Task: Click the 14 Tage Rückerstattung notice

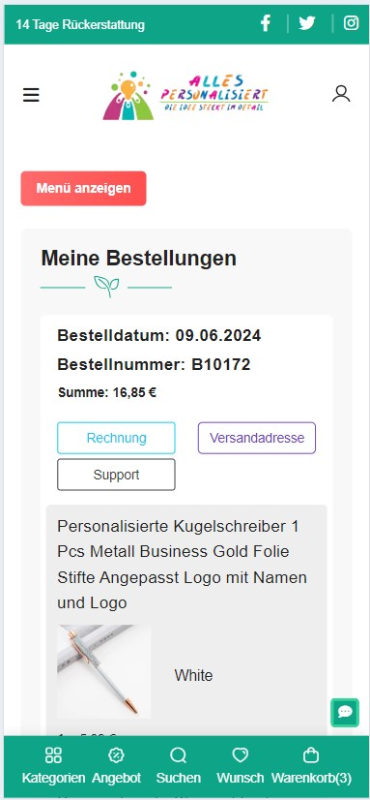Action: click(x=80, y=24)
